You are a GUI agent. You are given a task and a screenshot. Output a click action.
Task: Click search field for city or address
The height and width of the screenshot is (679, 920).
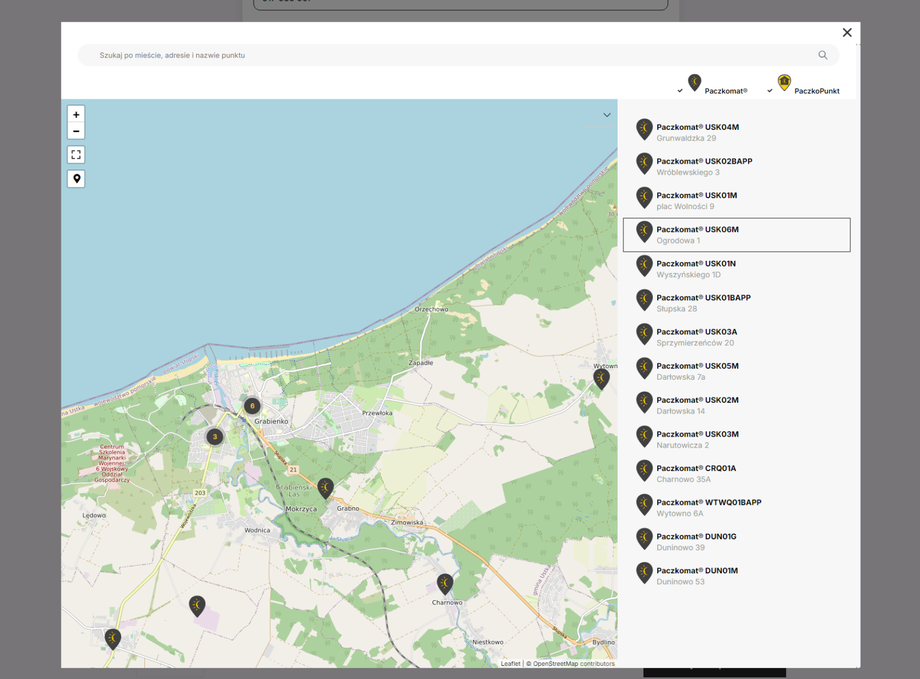pyautogui.click(x=458, y=55)
